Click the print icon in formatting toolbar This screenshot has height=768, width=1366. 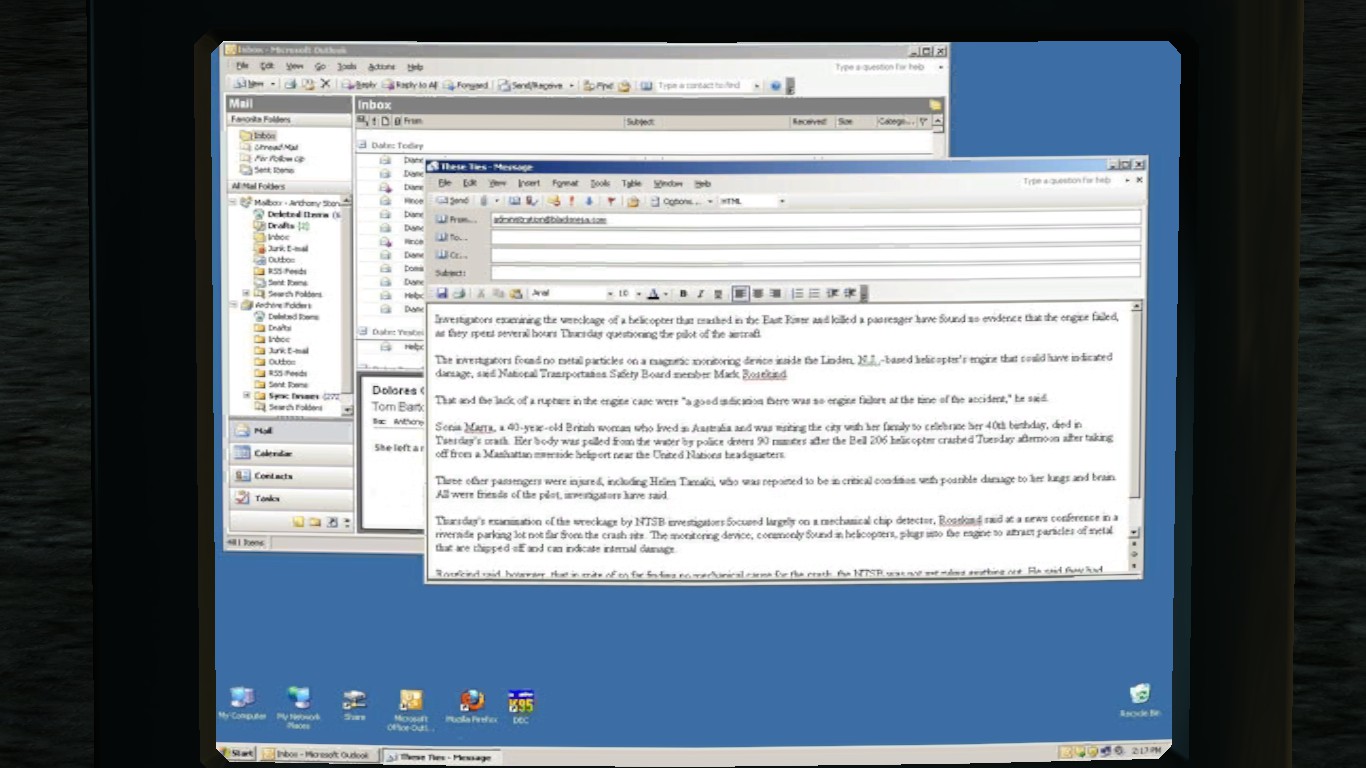[x=459, y=293]
